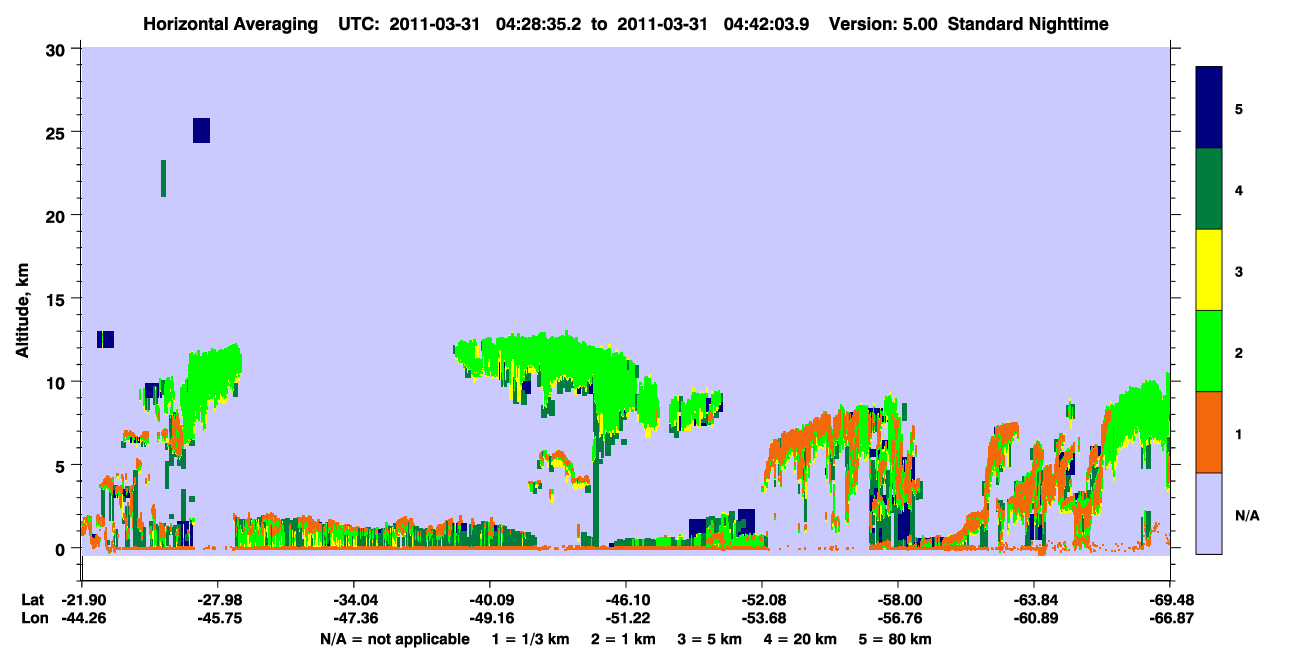Click longitude value -53.68
1300x667 pixels.
pos(762,619)
